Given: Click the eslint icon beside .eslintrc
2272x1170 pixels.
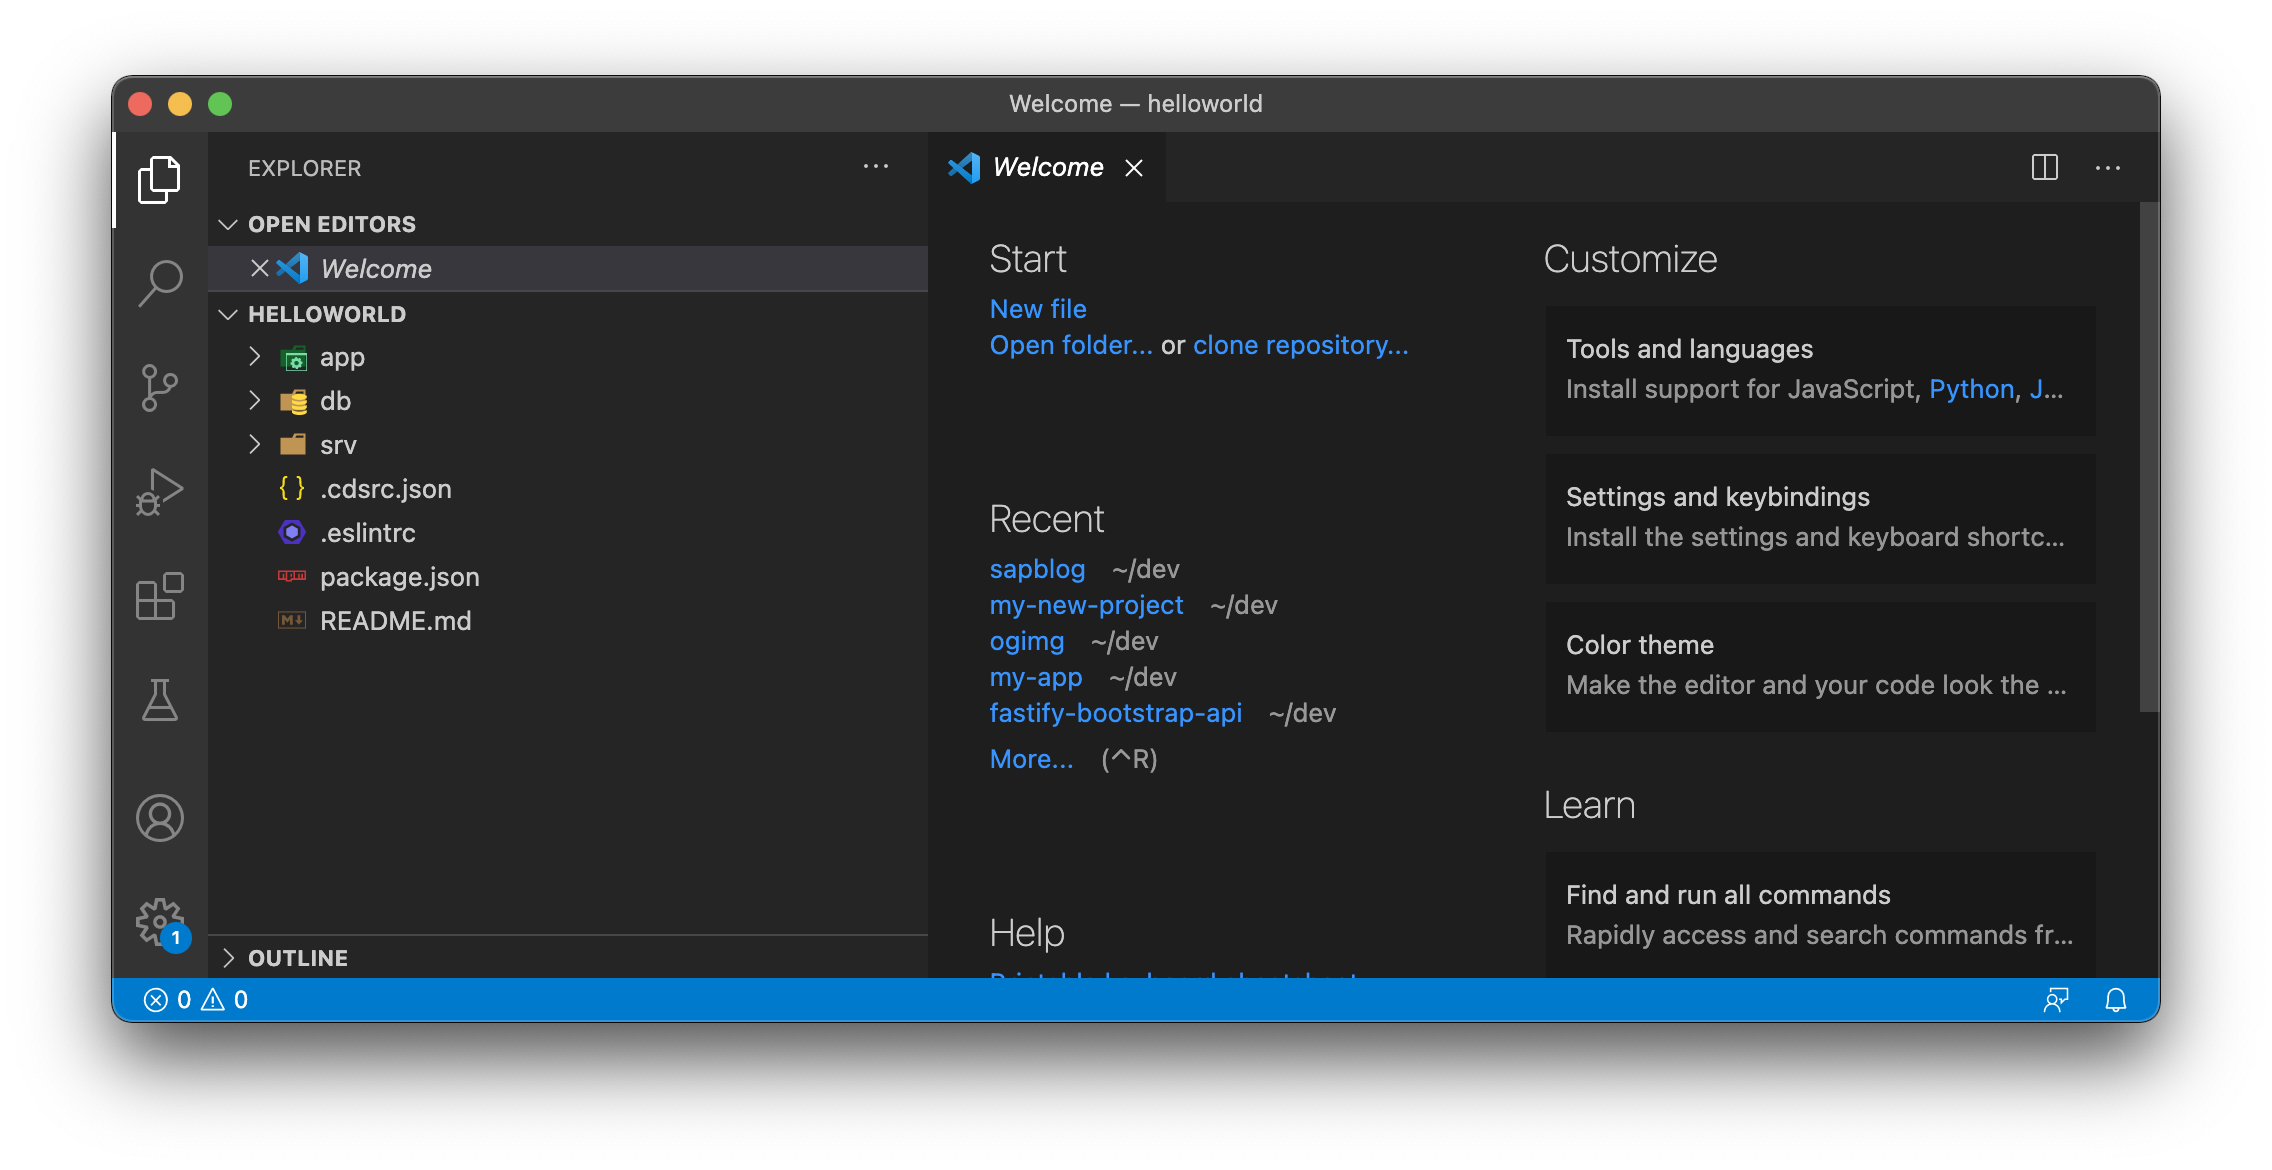Looking at the screenshot, I should 292,533.
